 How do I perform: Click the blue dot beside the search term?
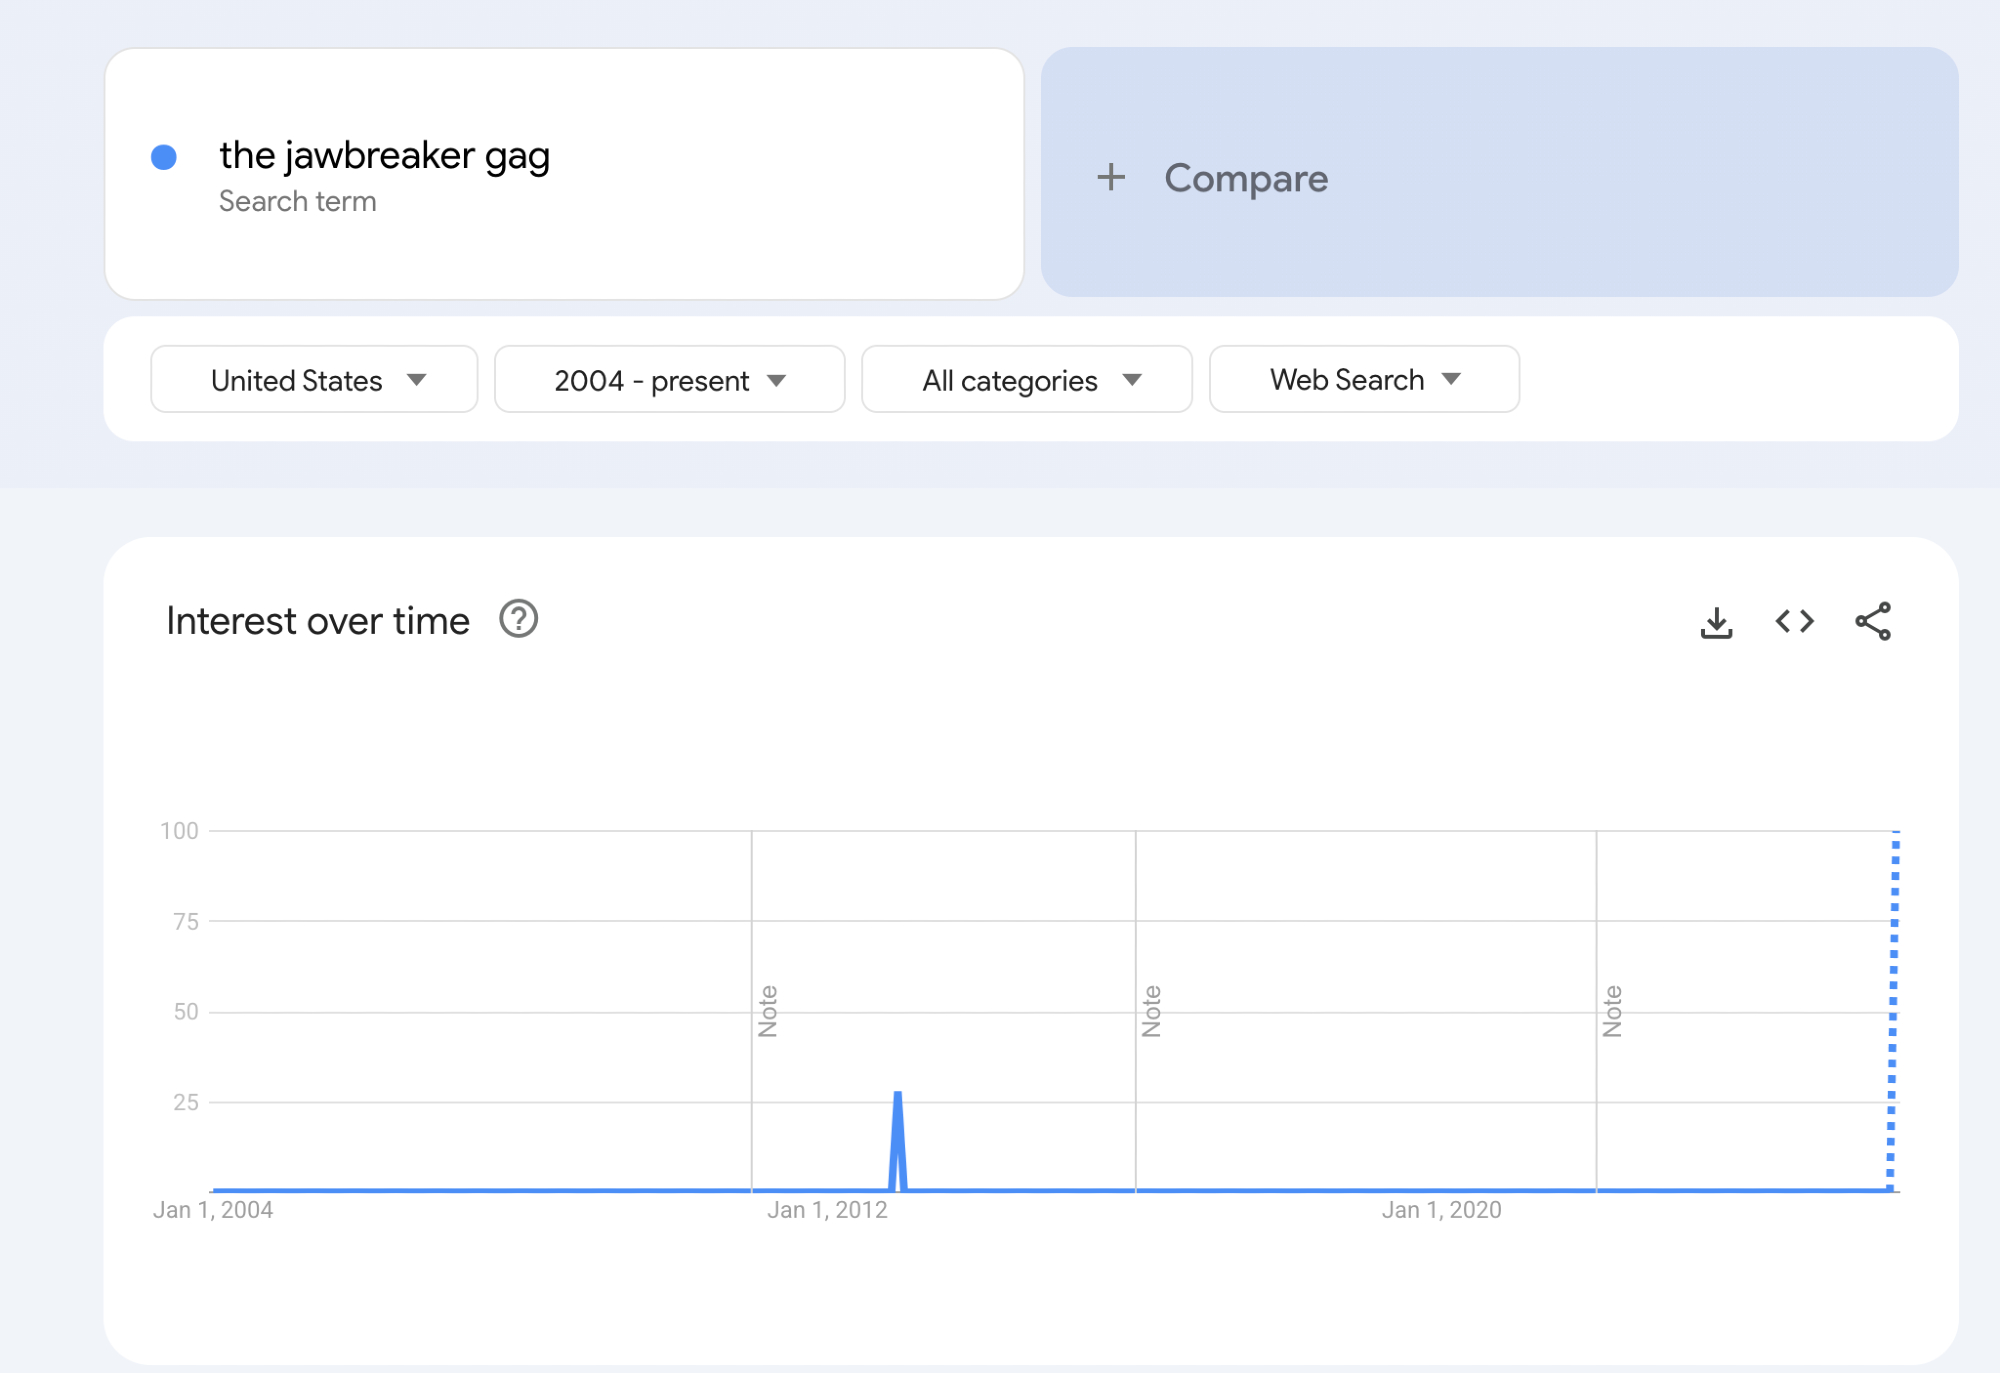[164, 157]
